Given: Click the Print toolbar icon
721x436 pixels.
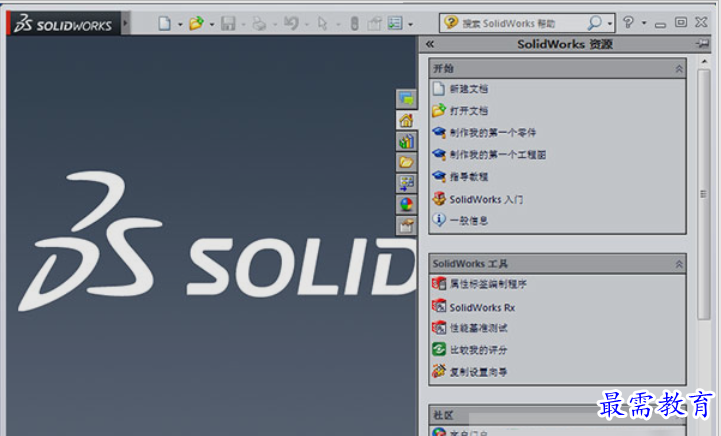Looking at the screenshot, I should pos(259,23).
